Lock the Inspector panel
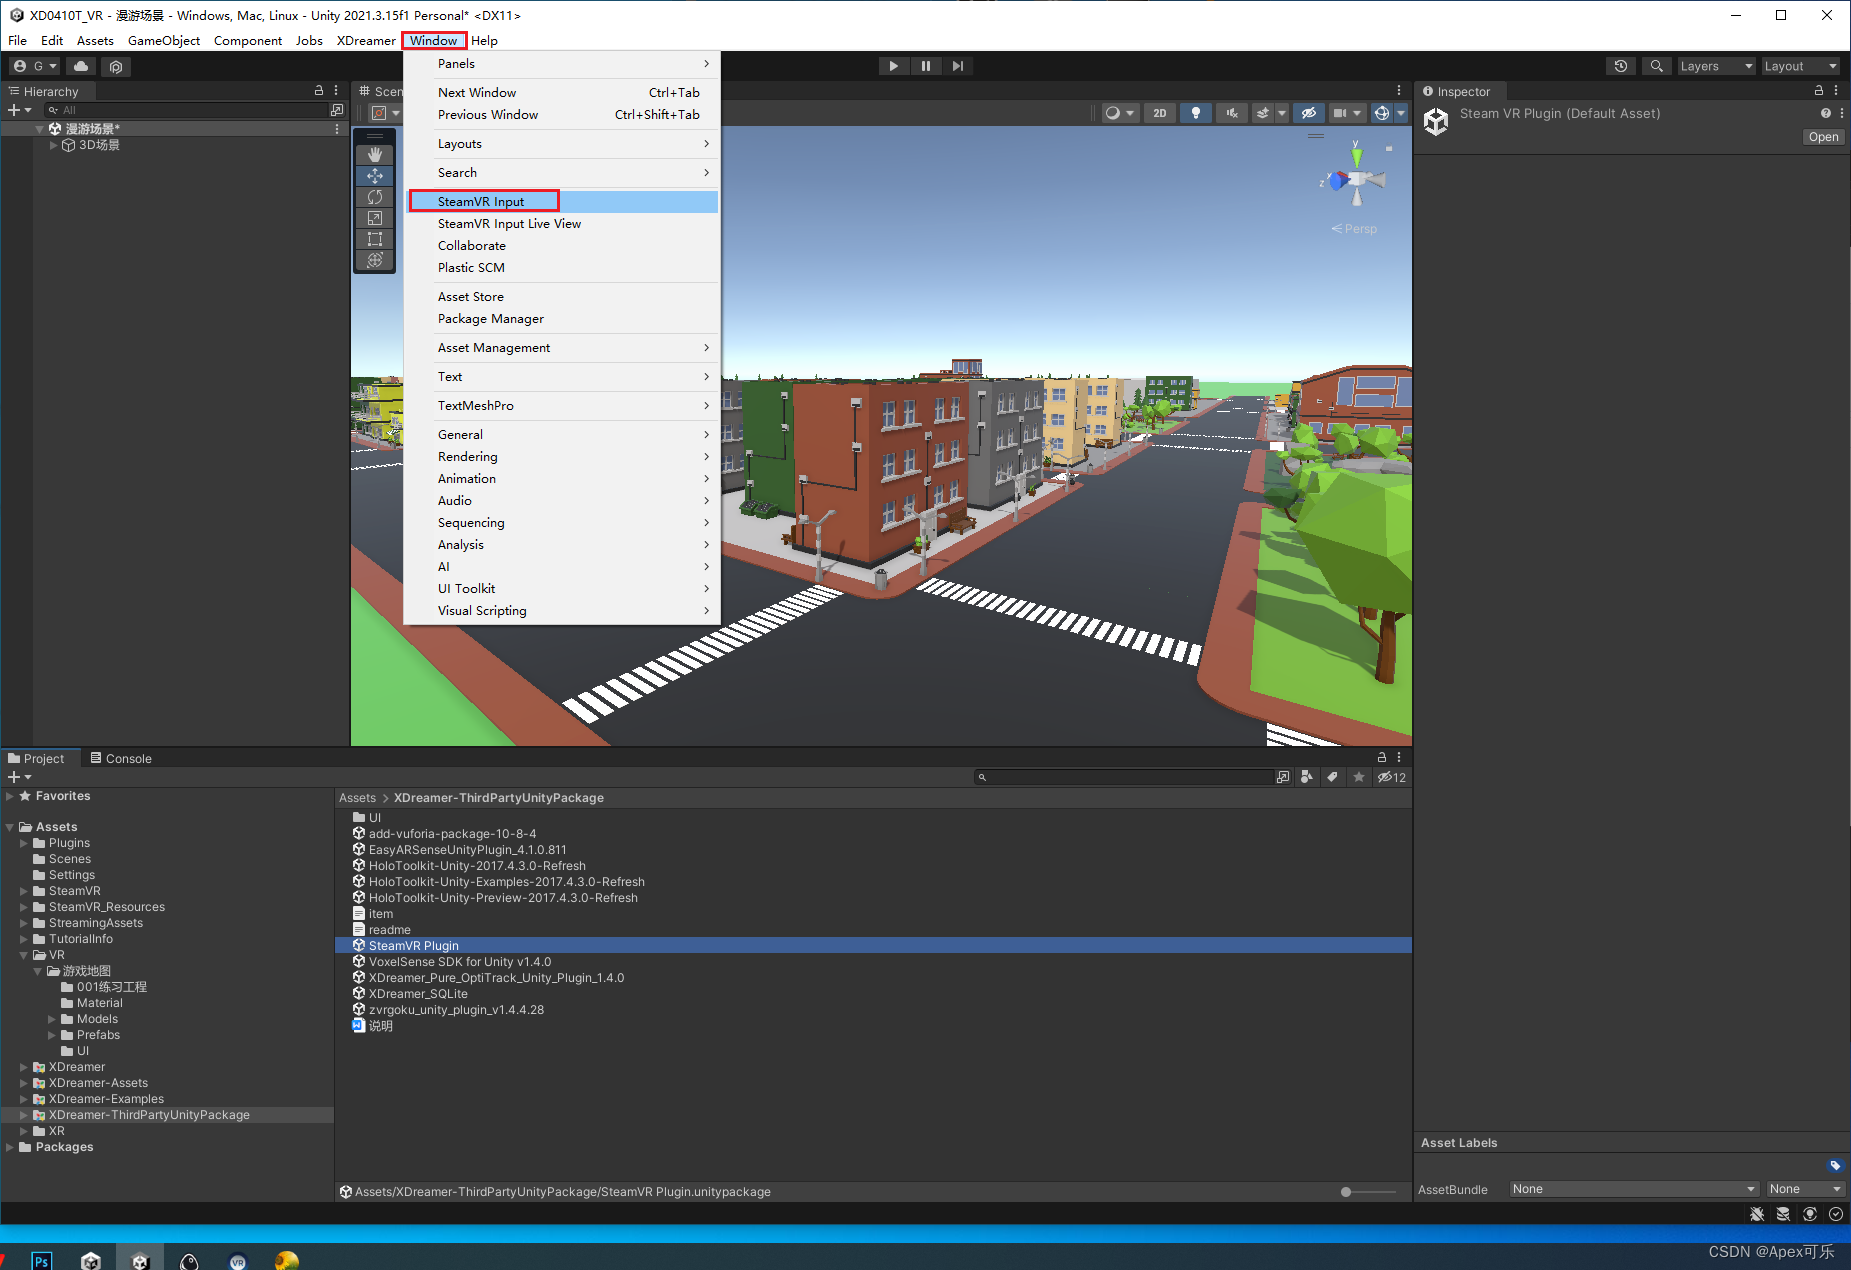The width and height of the screenshot is (1851, 1270). (1819, 90)
